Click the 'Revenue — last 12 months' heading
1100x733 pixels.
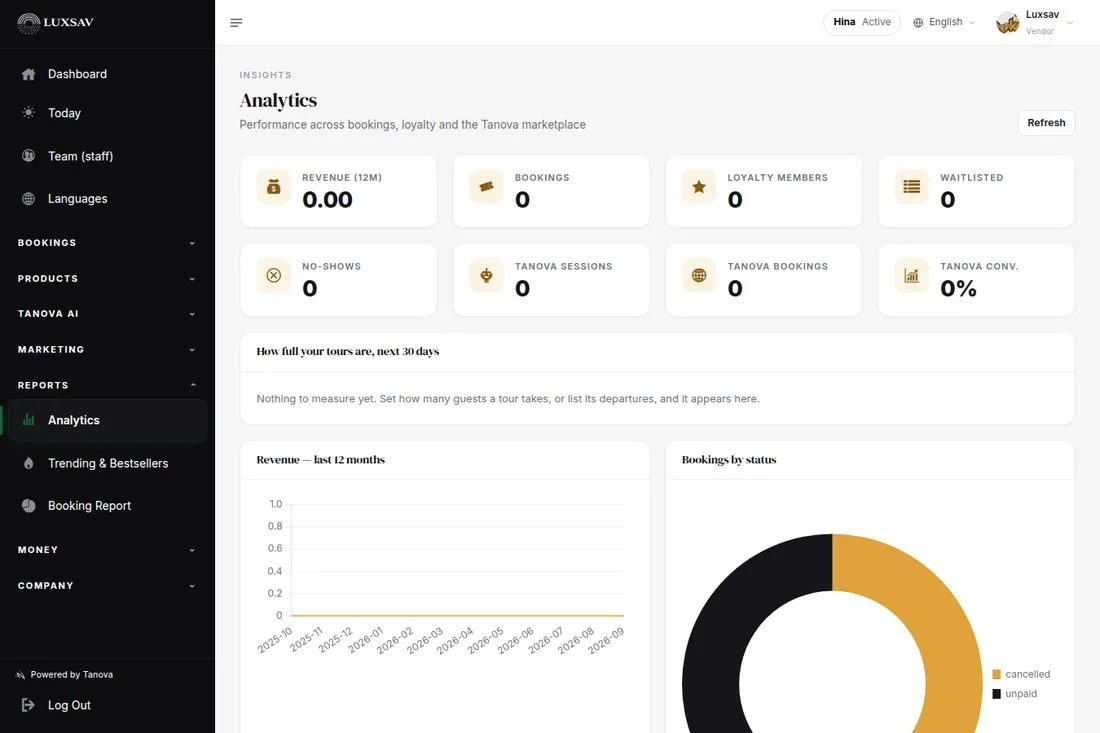(321, 459)
